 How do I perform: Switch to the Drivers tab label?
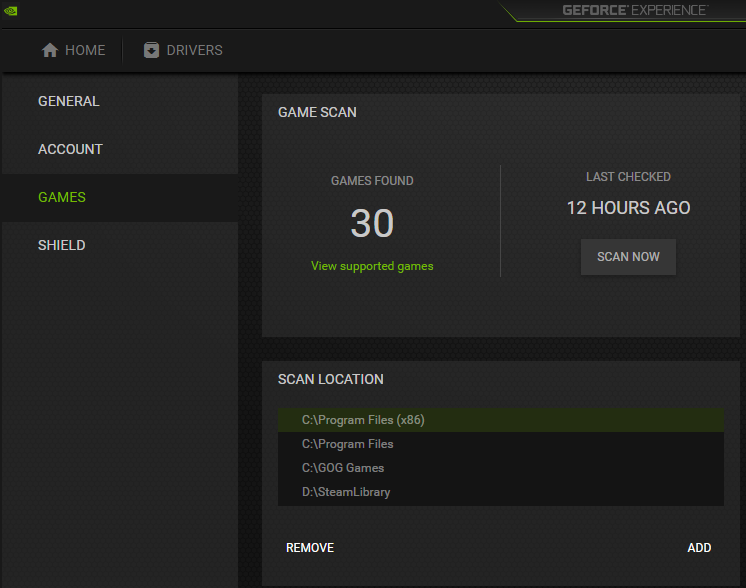point(196,50)
